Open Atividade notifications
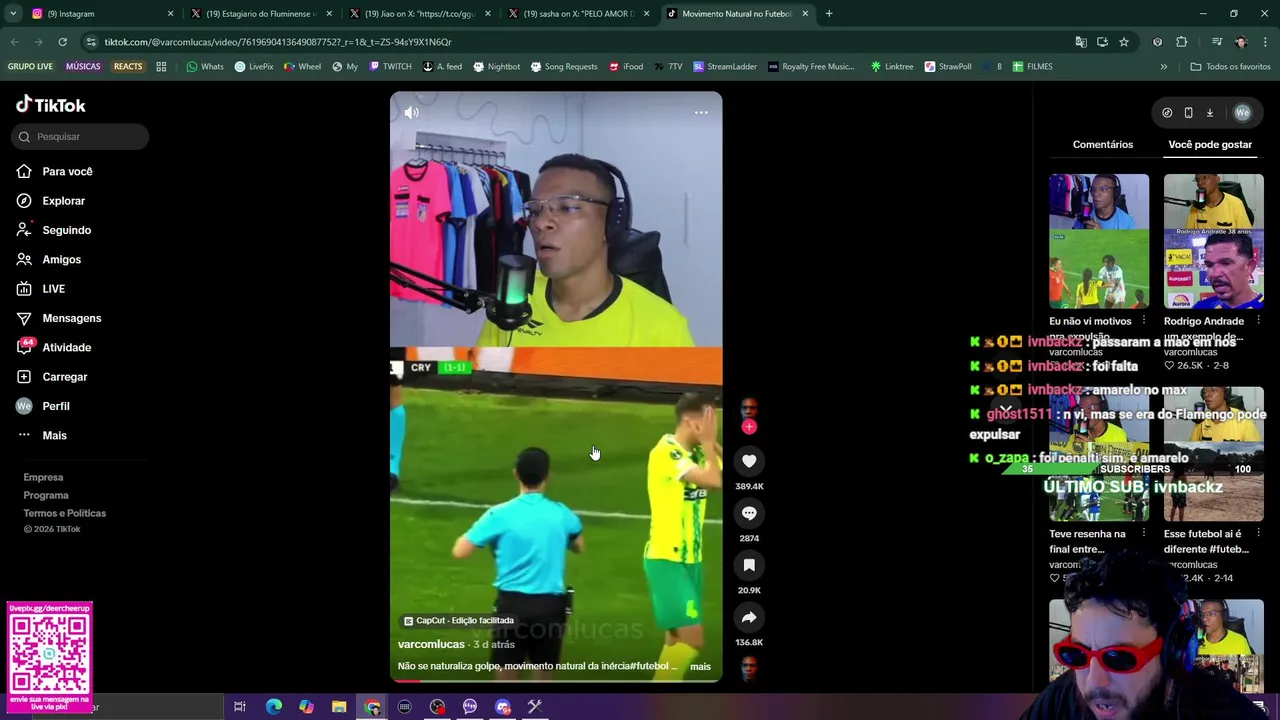Screen dimensions: 1280x720 coord(66,347)
